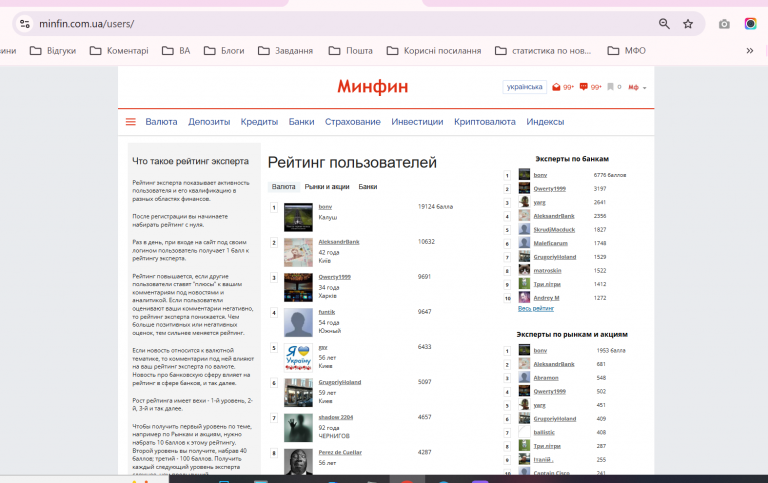Open AleksandrBank avatar in main rating list
The width and height of the screenshot is (768, 483).
pos(298,252)
